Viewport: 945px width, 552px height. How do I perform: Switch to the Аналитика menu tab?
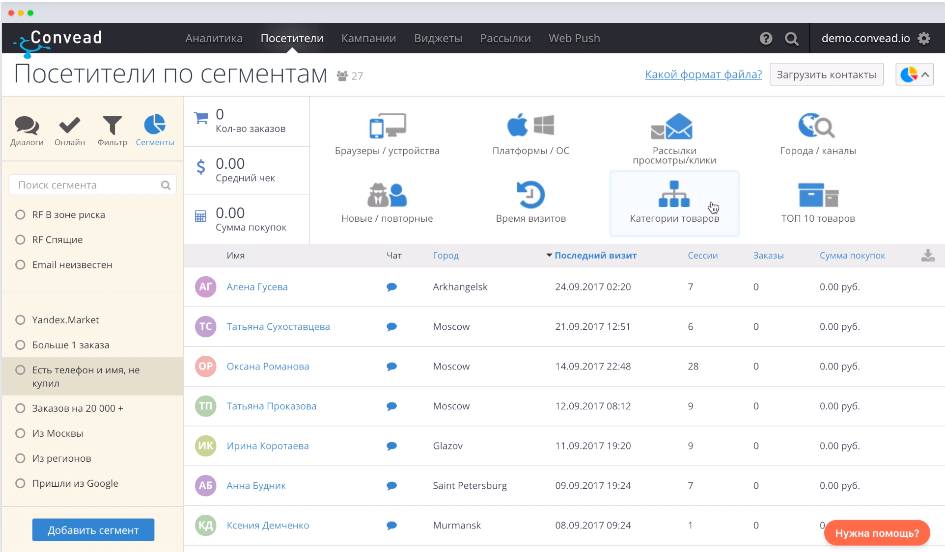(x=214, y=39)
